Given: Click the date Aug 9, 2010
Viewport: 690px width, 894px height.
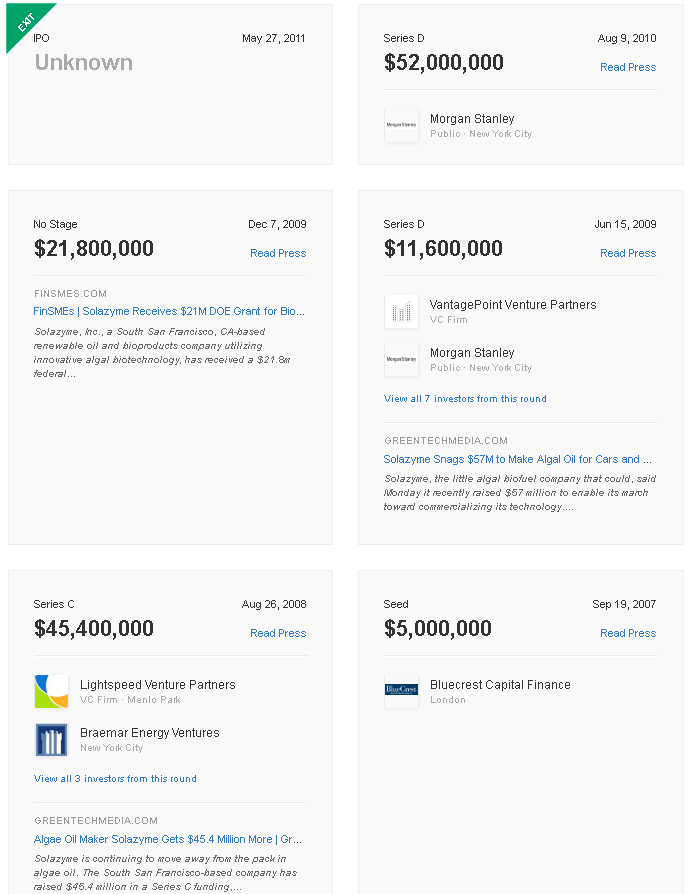Looking at the screenshot, I should [627, 38].
